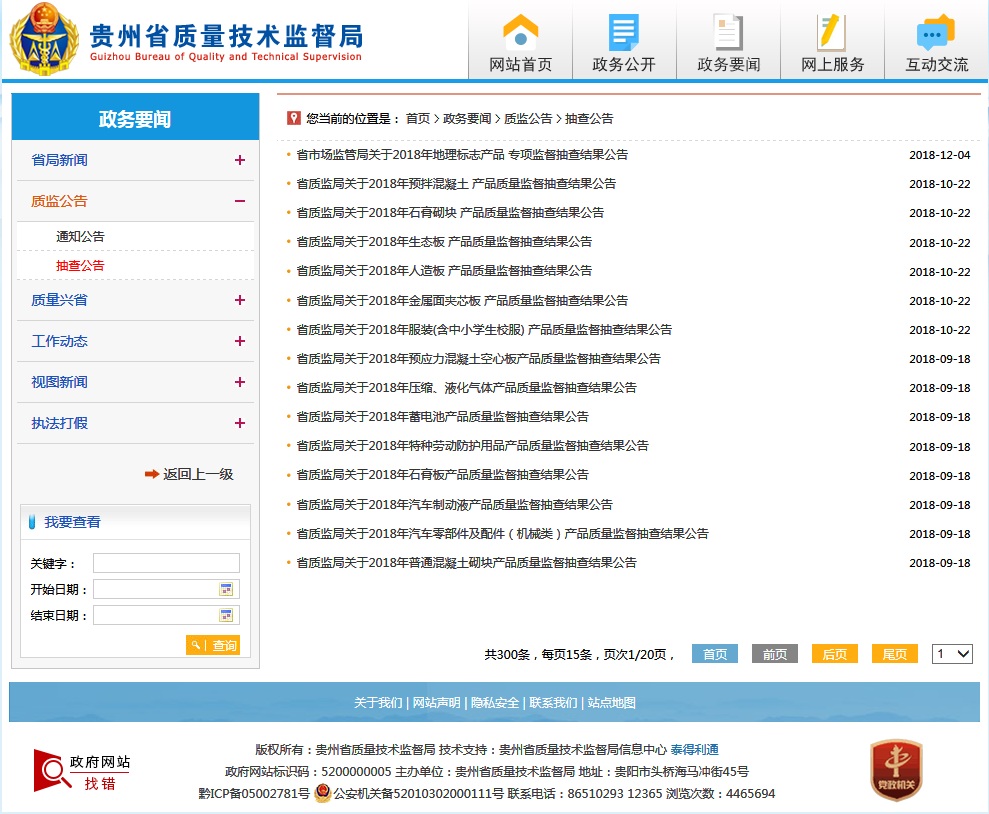
Task: Open calendar picker for 开始日期
Action: [x=226, y=589]
